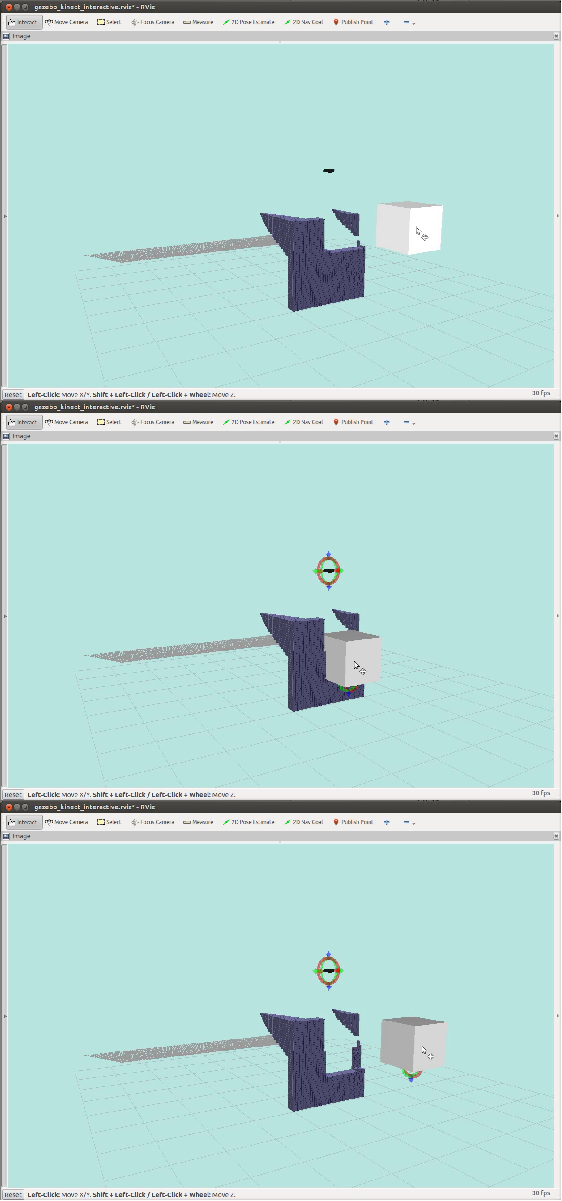The image size is (562, 1201).
Task: Click the red ring marker in middle window
Action: pos(329,571)
